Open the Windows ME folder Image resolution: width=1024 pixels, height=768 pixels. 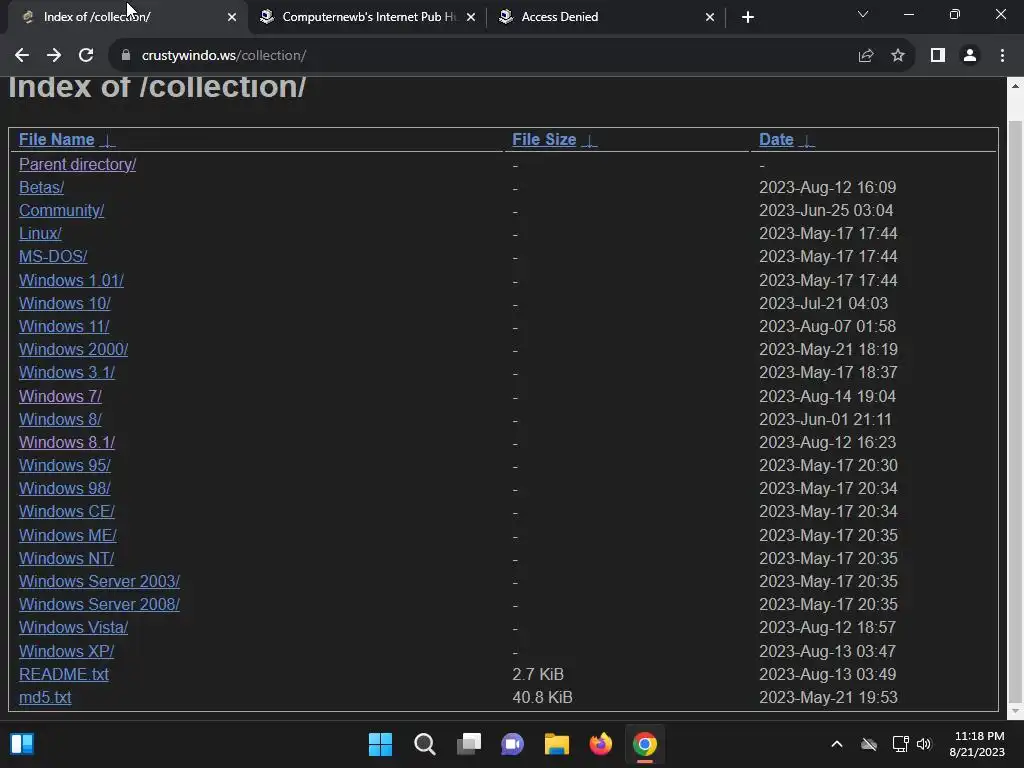click(x=68, y=536)
